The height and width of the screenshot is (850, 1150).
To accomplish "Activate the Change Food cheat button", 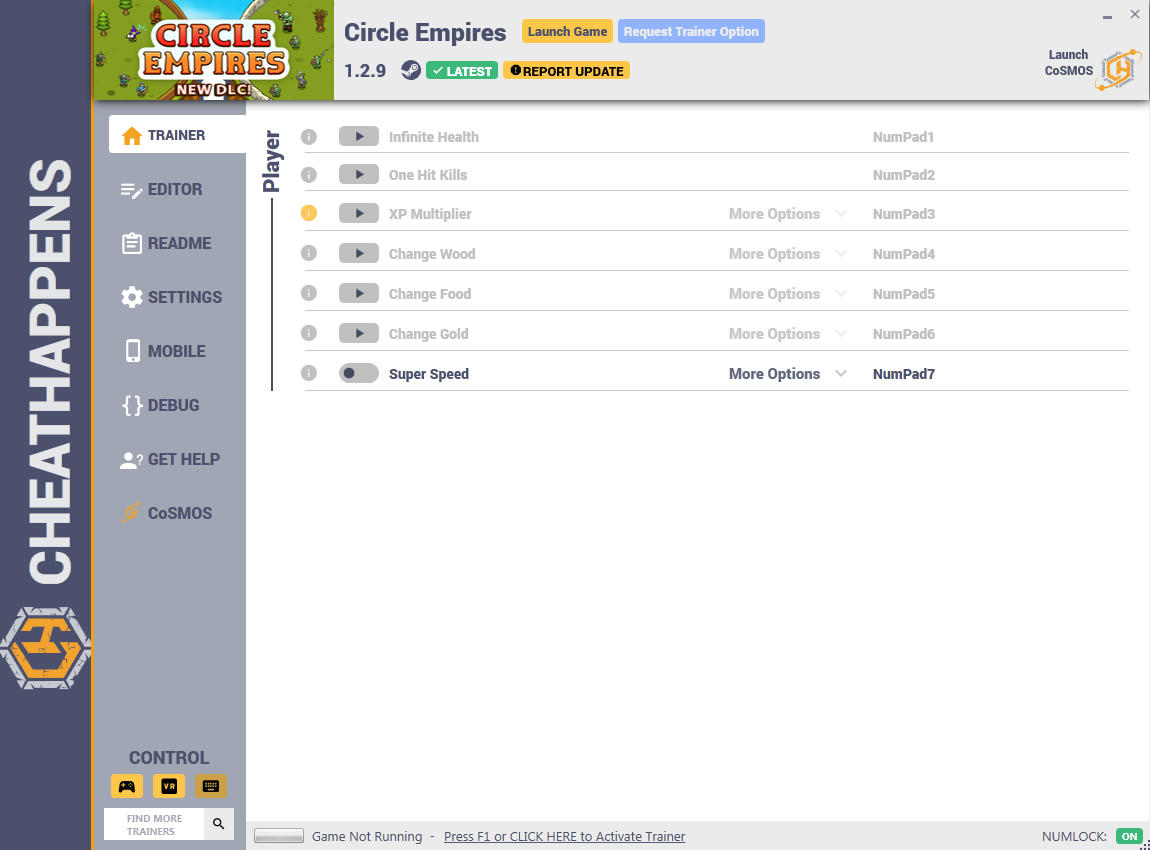I will [x=359, y=293].
